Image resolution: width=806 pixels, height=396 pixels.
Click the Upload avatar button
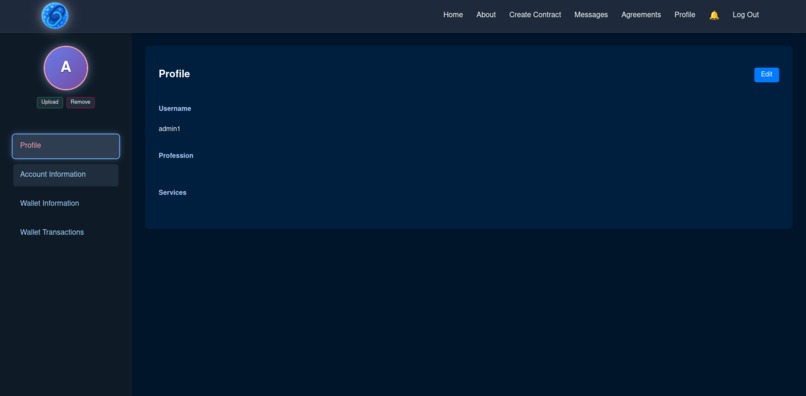(50, 102)
